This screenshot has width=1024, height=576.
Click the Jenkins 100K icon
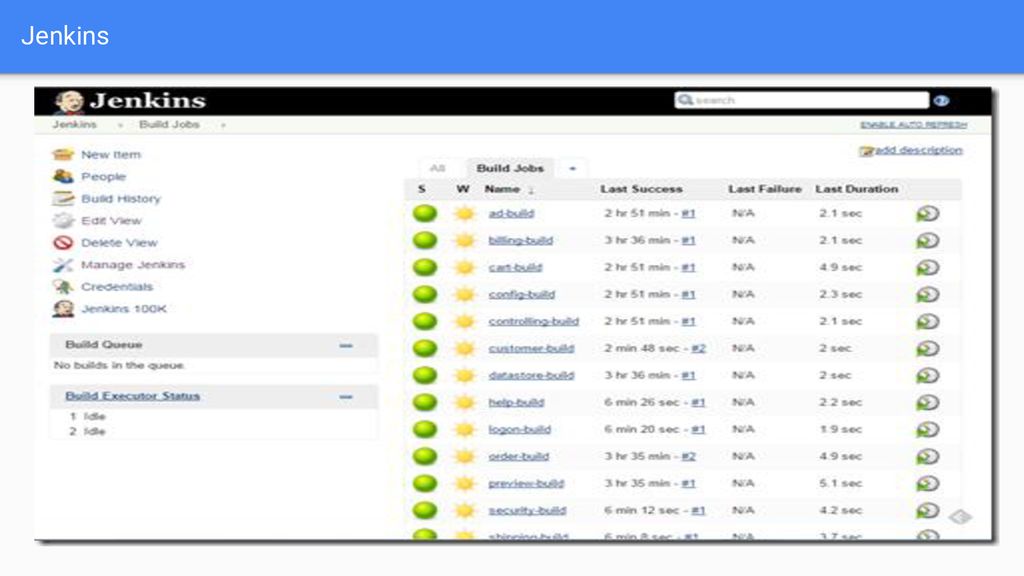coord(63,309)
